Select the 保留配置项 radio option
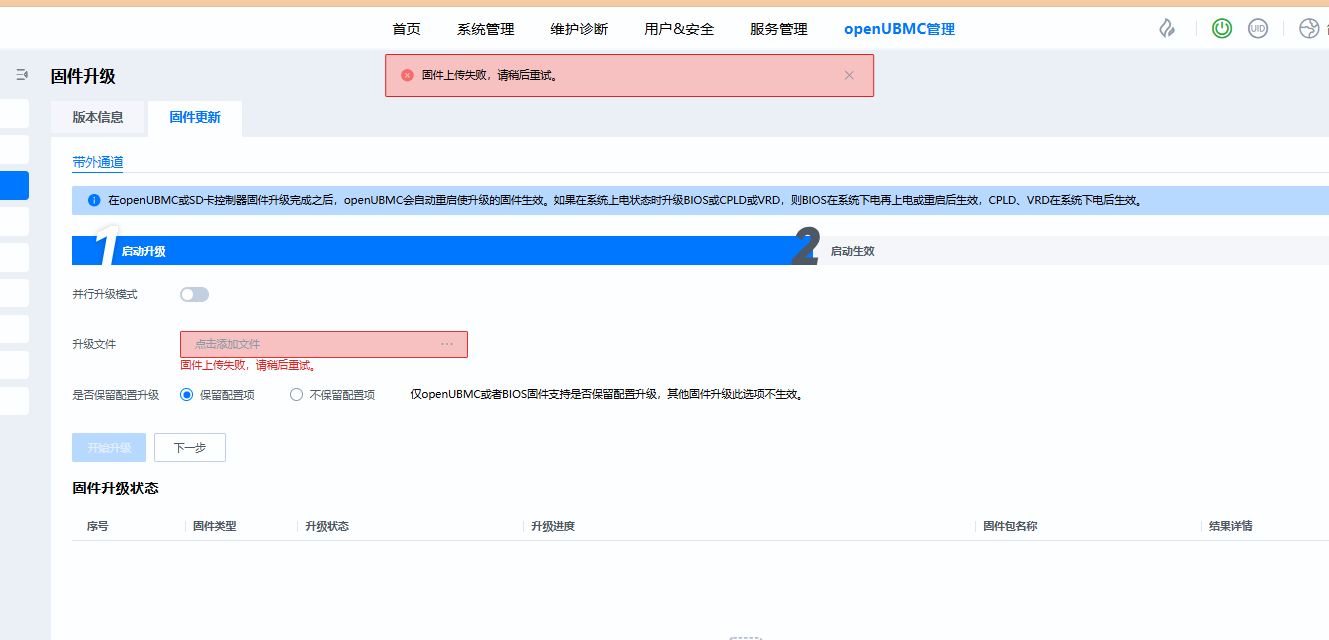The height and width of the screenshot is (640, 1329). pyautogui.click(x=186, y=395)
